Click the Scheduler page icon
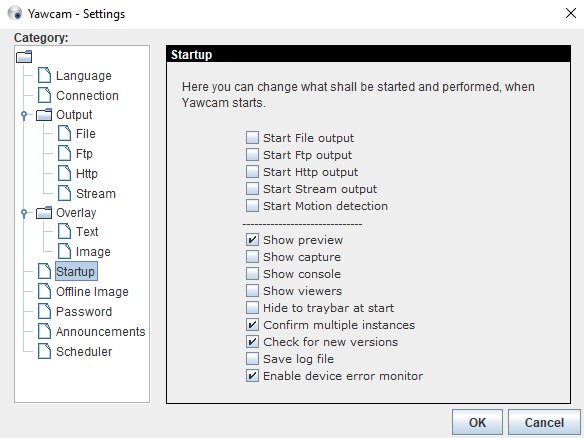Image resolution: width=584 pixels, height=438 pixels. tap(44, 351)
